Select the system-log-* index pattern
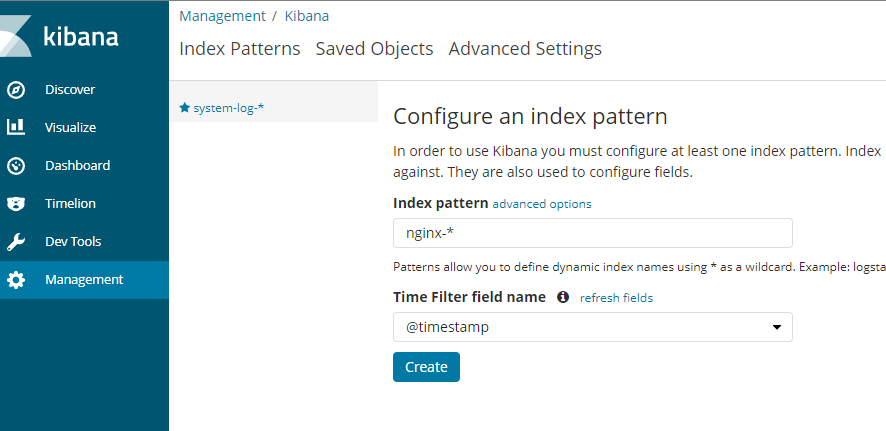The image size is (886, 431). (228, 108)
